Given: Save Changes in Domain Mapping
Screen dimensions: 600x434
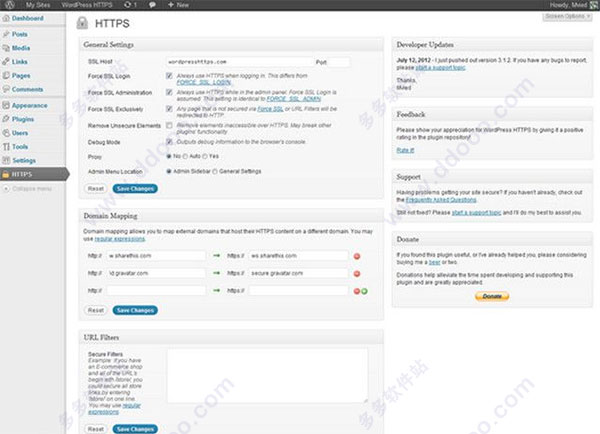Looking at the screenshot, I should tap(135, 310).
